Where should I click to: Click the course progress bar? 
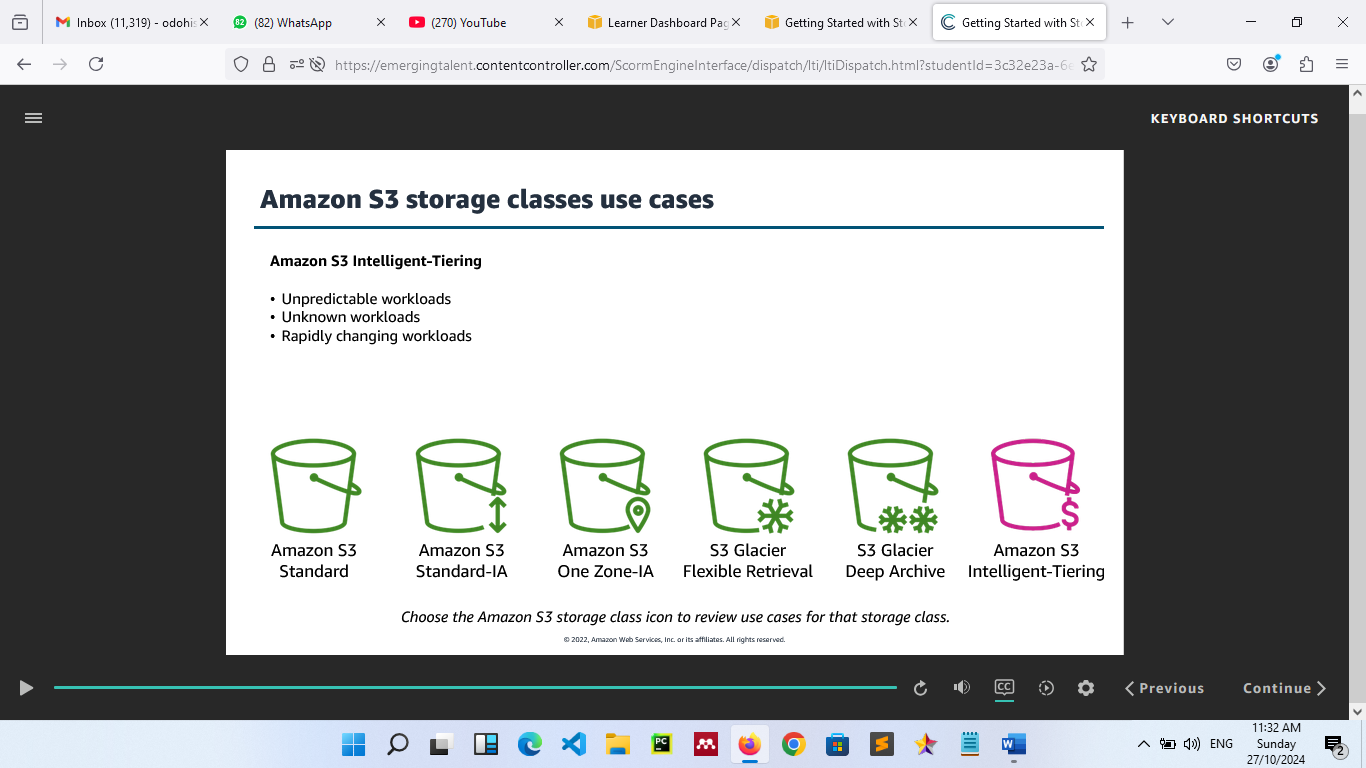click(x=475, y=688)
